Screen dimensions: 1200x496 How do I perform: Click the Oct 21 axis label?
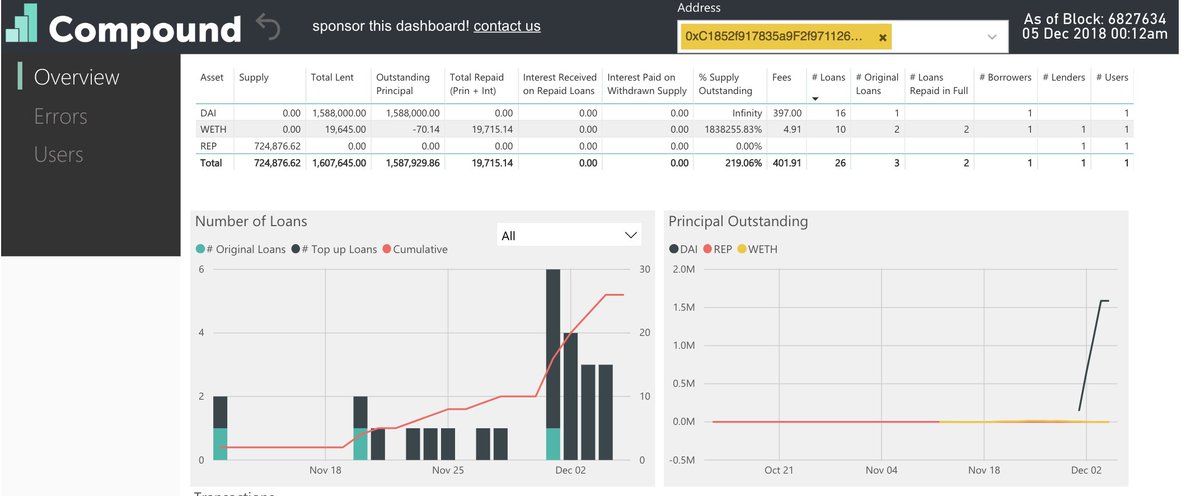779,470
